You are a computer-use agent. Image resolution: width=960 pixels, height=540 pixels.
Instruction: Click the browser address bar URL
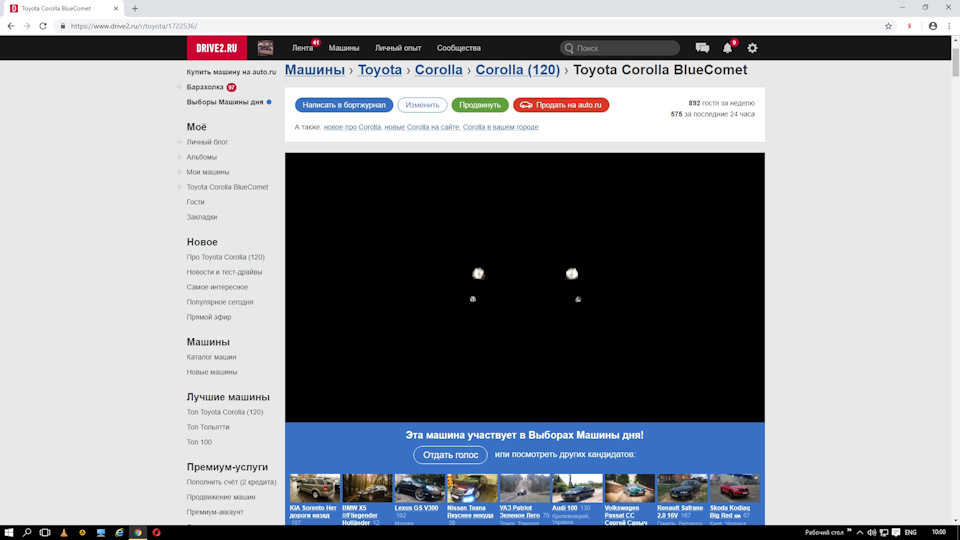[133, 26]
